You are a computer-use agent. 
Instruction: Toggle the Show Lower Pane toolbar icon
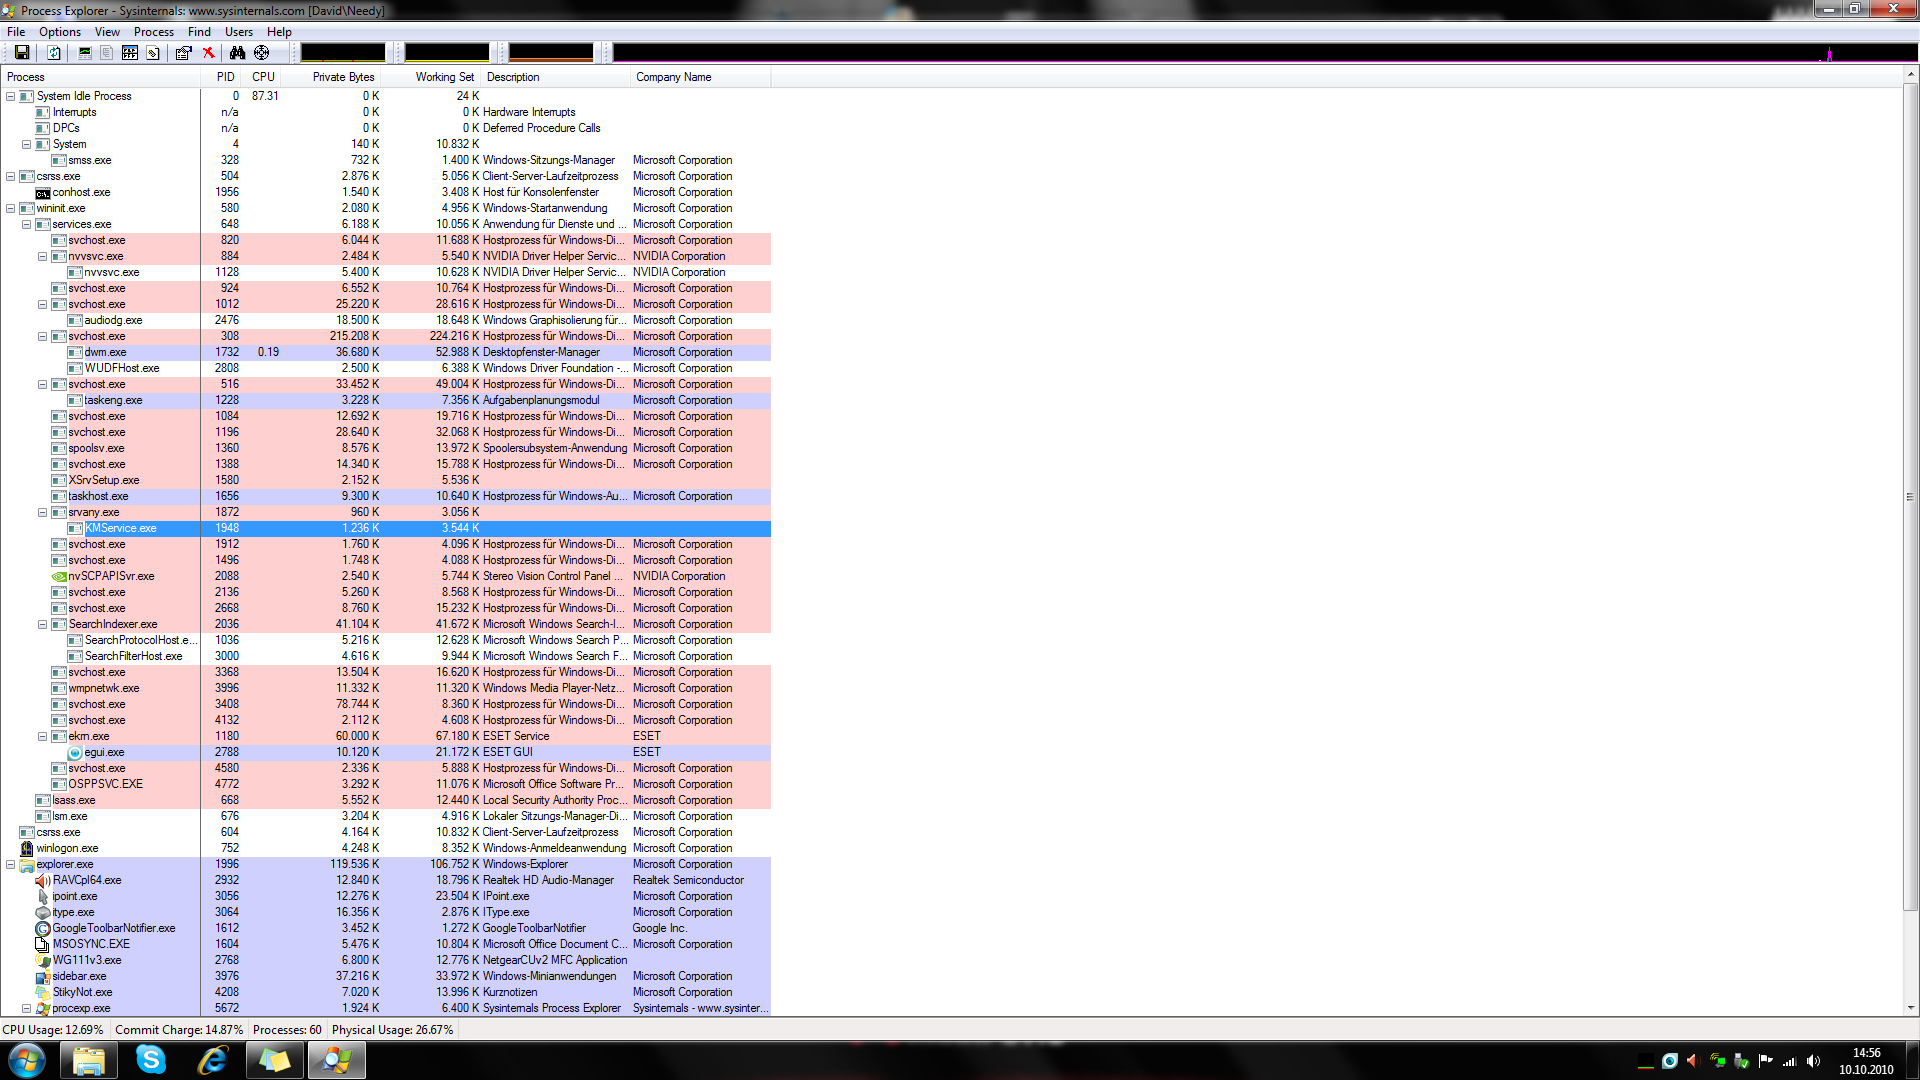point(130,53)
